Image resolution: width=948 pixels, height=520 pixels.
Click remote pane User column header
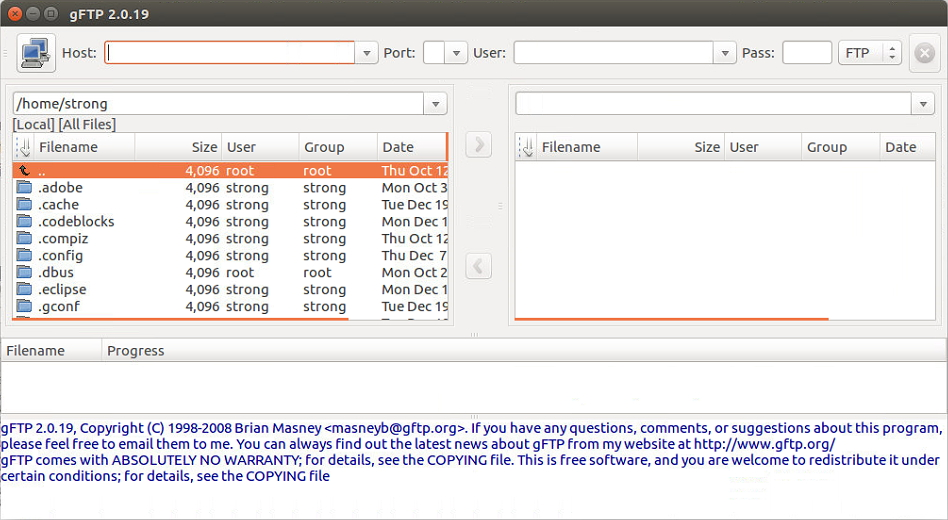763,147
